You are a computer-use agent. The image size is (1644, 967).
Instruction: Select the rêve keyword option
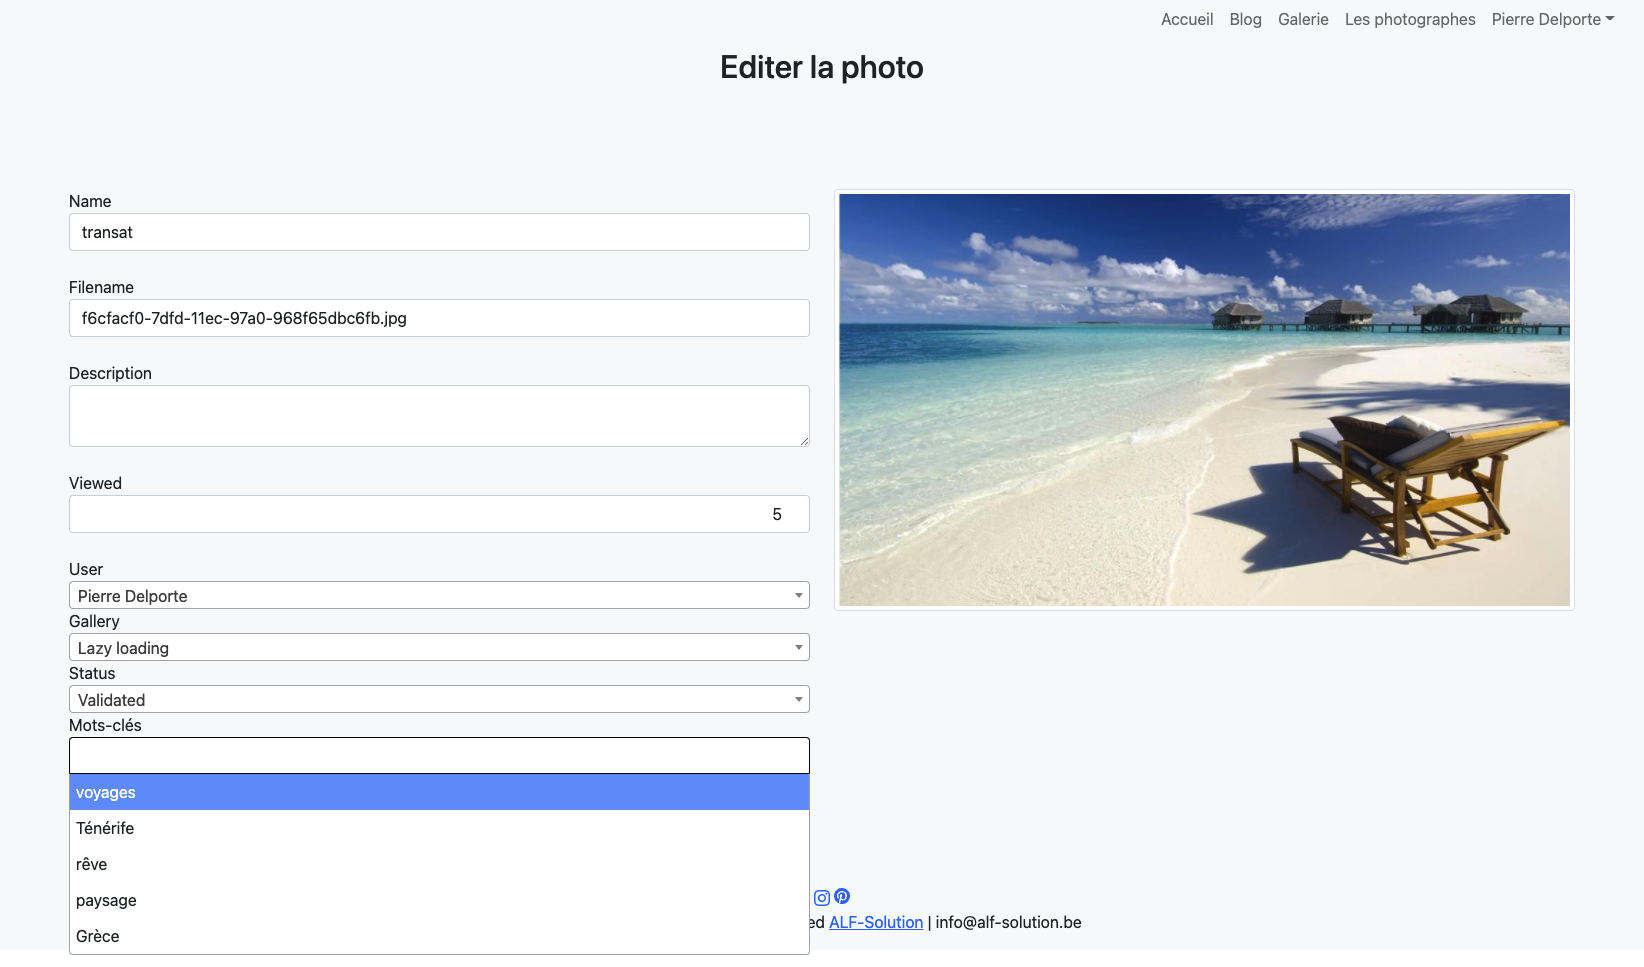[x=439, y=864]
